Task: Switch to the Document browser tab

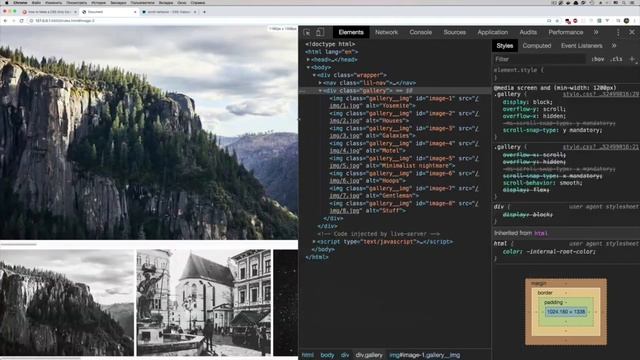Action: pyautogui.click(x=109, y=12)
